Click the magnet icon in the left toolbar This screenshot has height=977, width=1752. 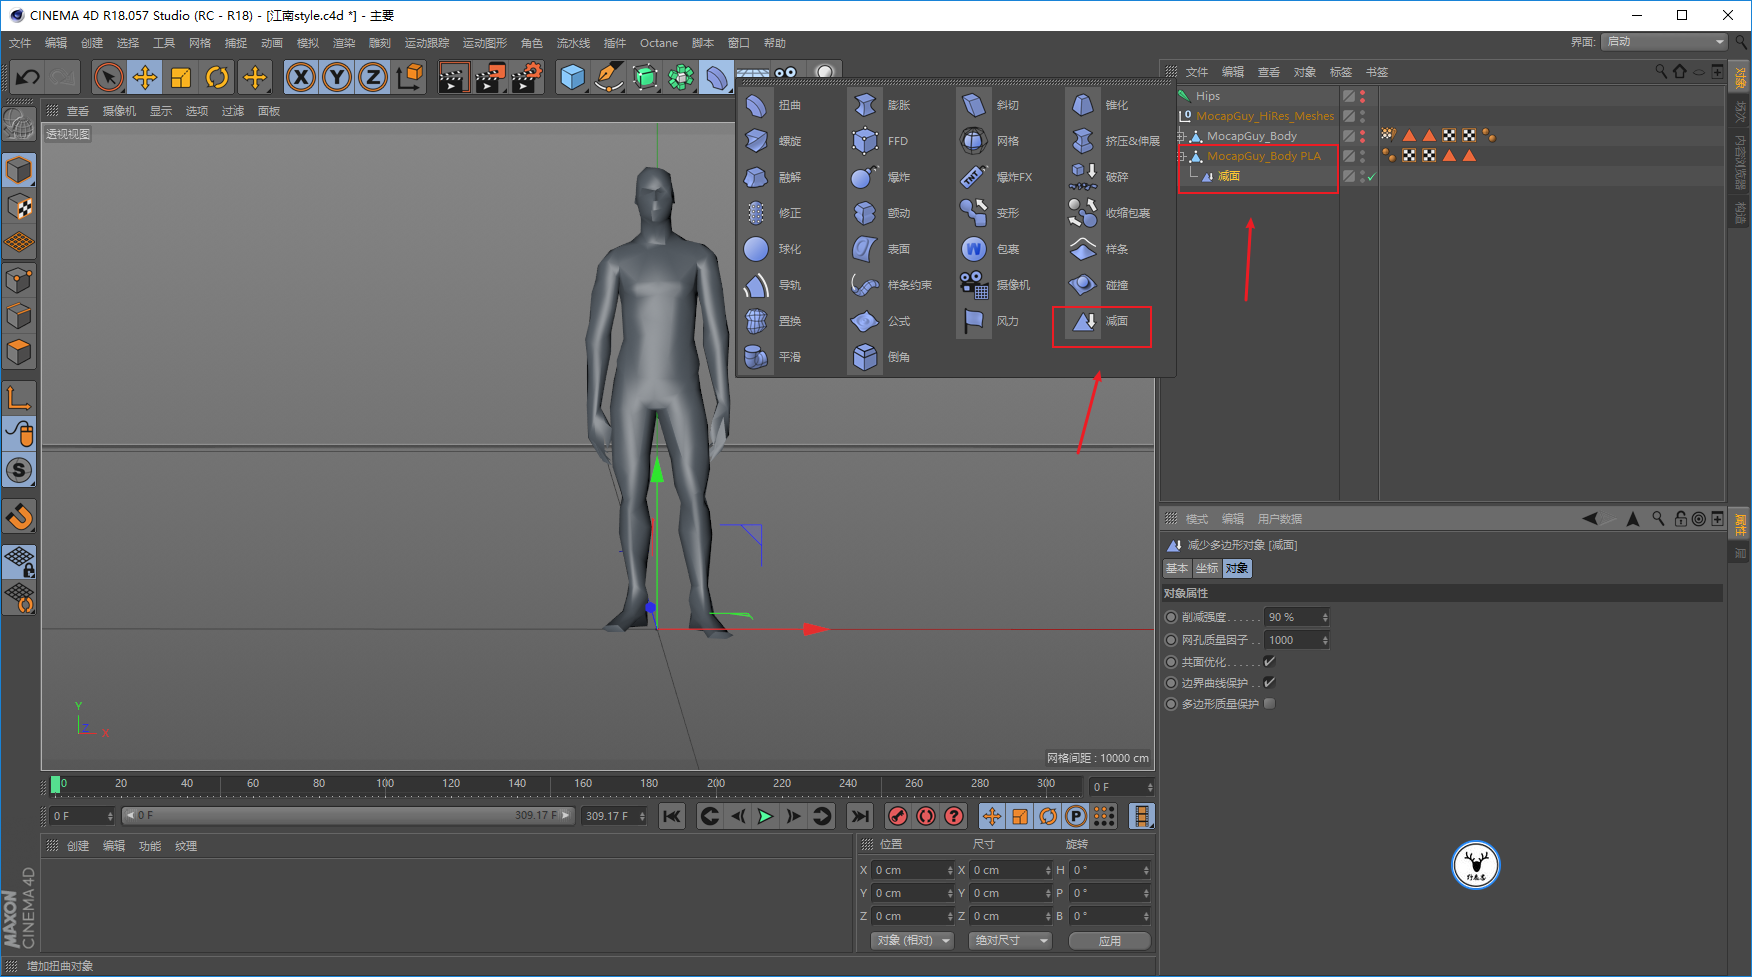[x=19, y=517]
